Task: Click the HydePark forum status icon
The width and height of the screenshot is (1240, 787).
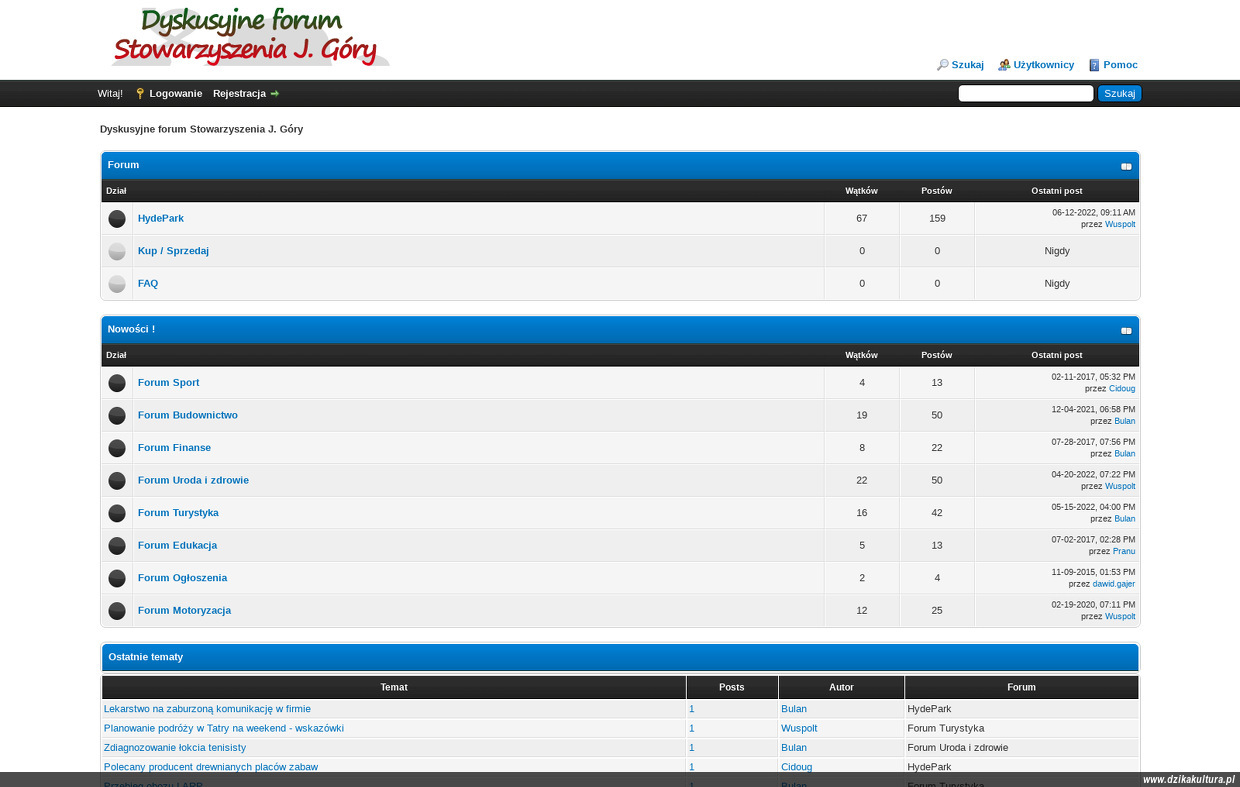Action: [117, 219]
